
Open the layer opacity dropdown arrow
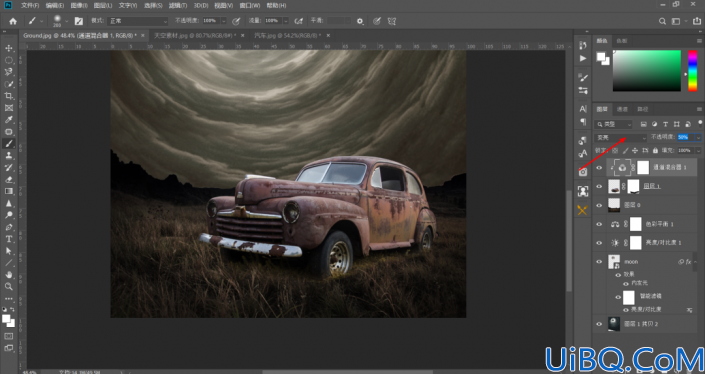(x=698, y=138)
